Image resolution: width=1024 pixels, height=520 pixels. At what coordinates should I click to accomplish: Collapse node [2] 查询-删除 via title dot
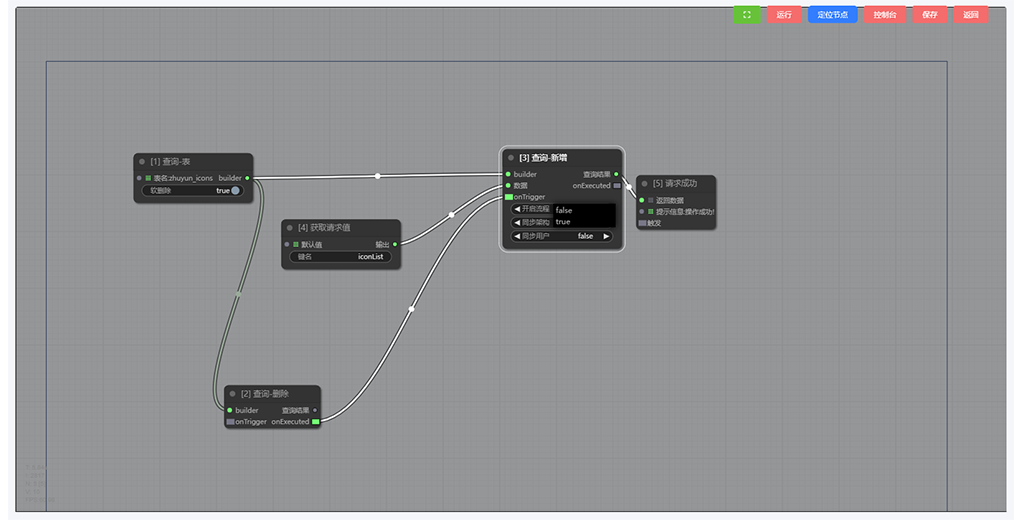coord(232,394)
